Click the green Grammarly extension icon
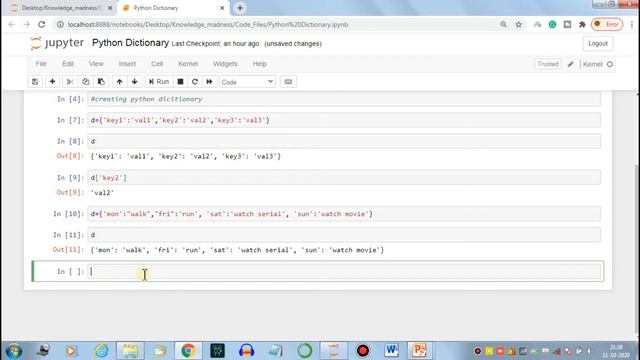 552,24
